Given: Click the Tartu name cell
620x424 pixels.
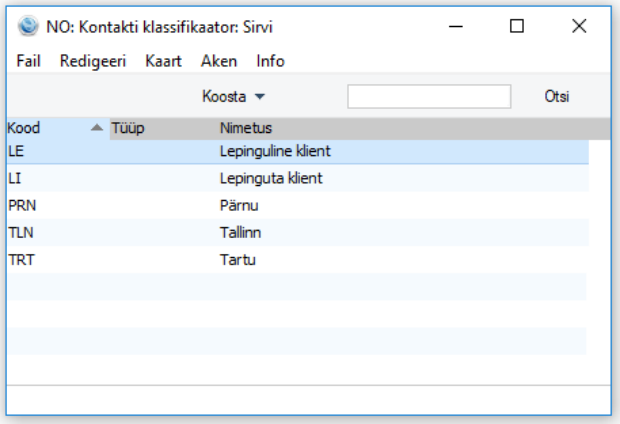Looking at the screenshot, I should pyautogui.click(x=238, y=260).
